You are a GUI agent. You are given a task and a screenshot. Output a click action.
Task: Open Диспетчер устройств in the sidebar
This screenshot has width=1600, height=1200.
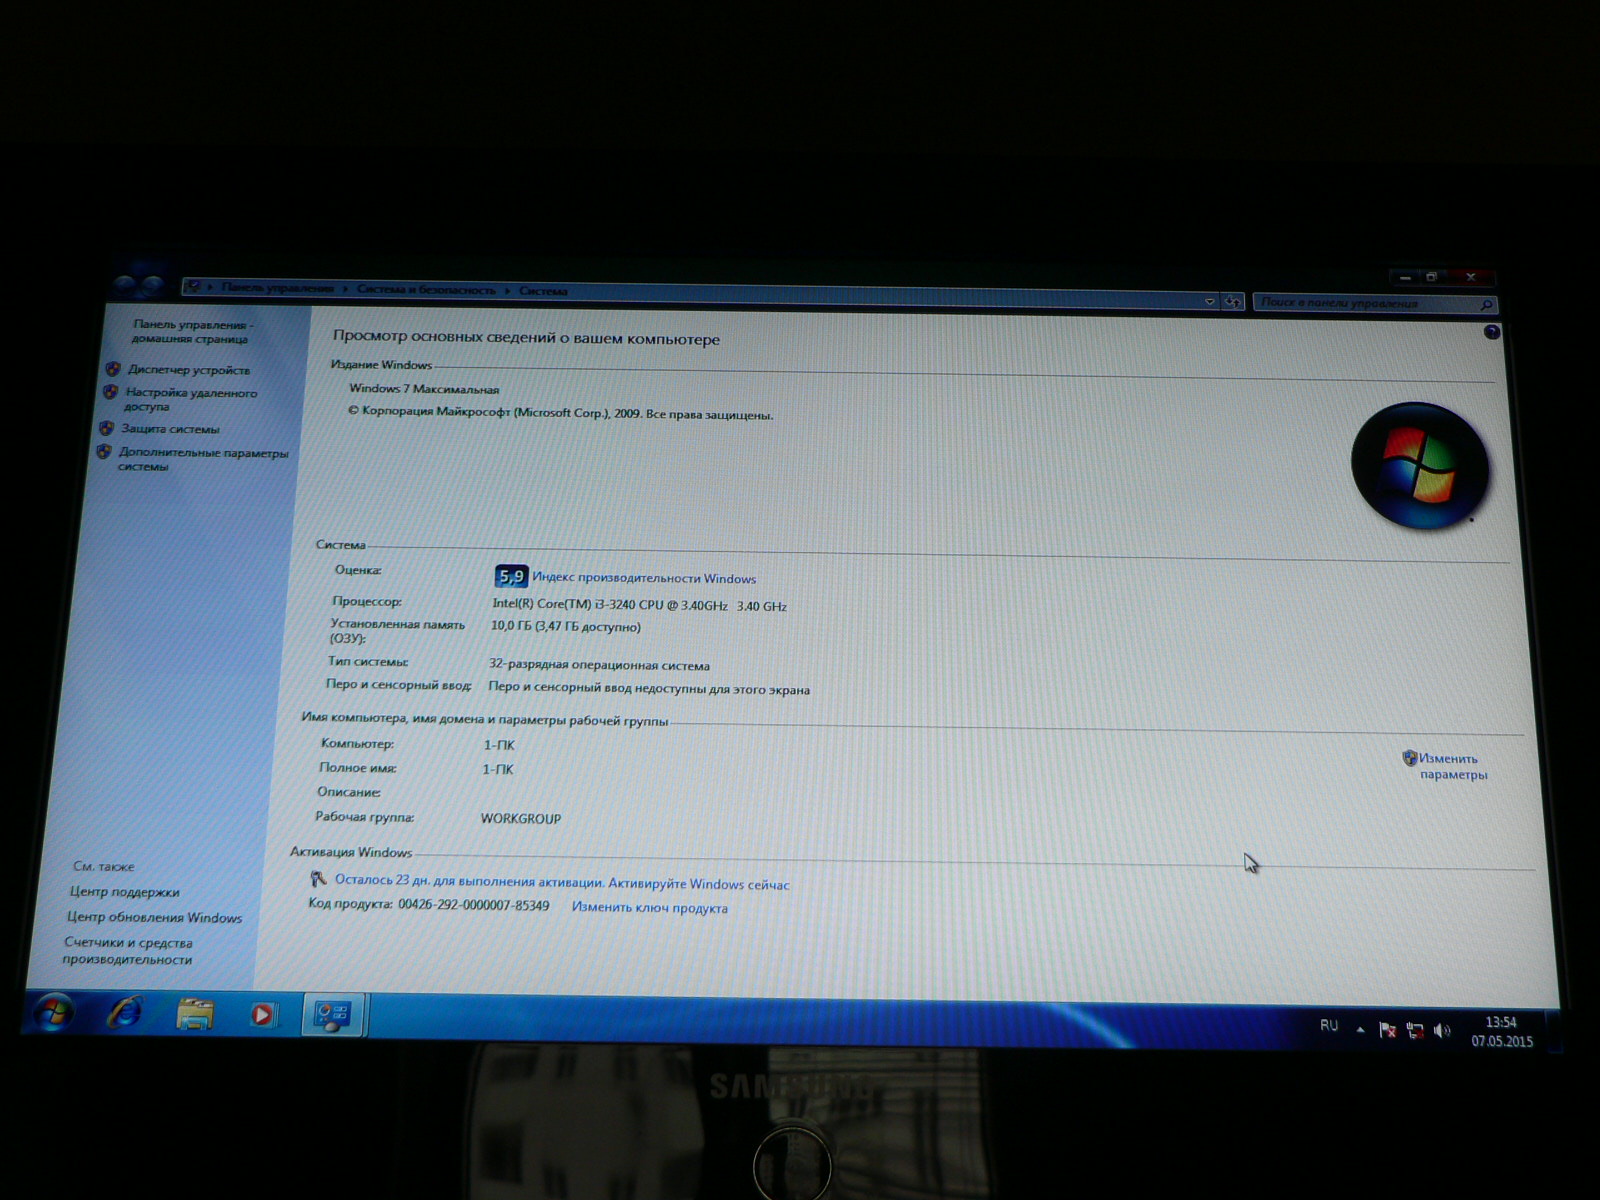click(x=188, y=370)
